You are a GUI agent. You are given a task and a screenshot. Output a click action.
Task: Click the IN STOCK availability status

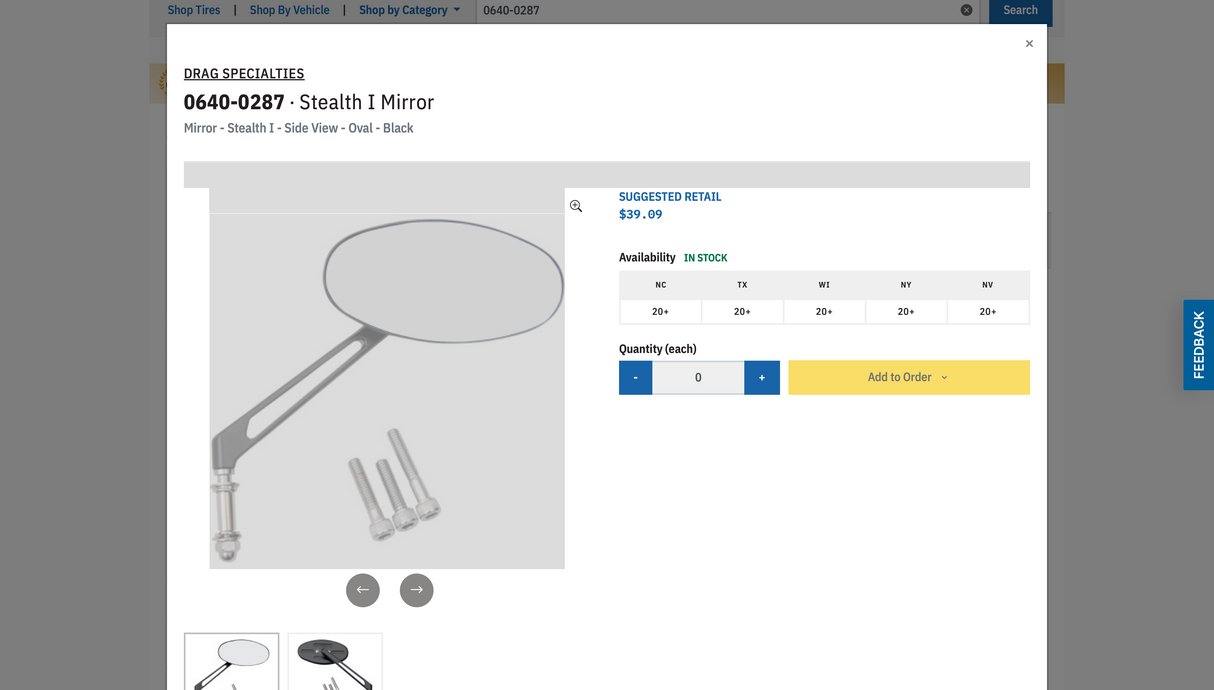pyautogui.click(x=706, y=258)
